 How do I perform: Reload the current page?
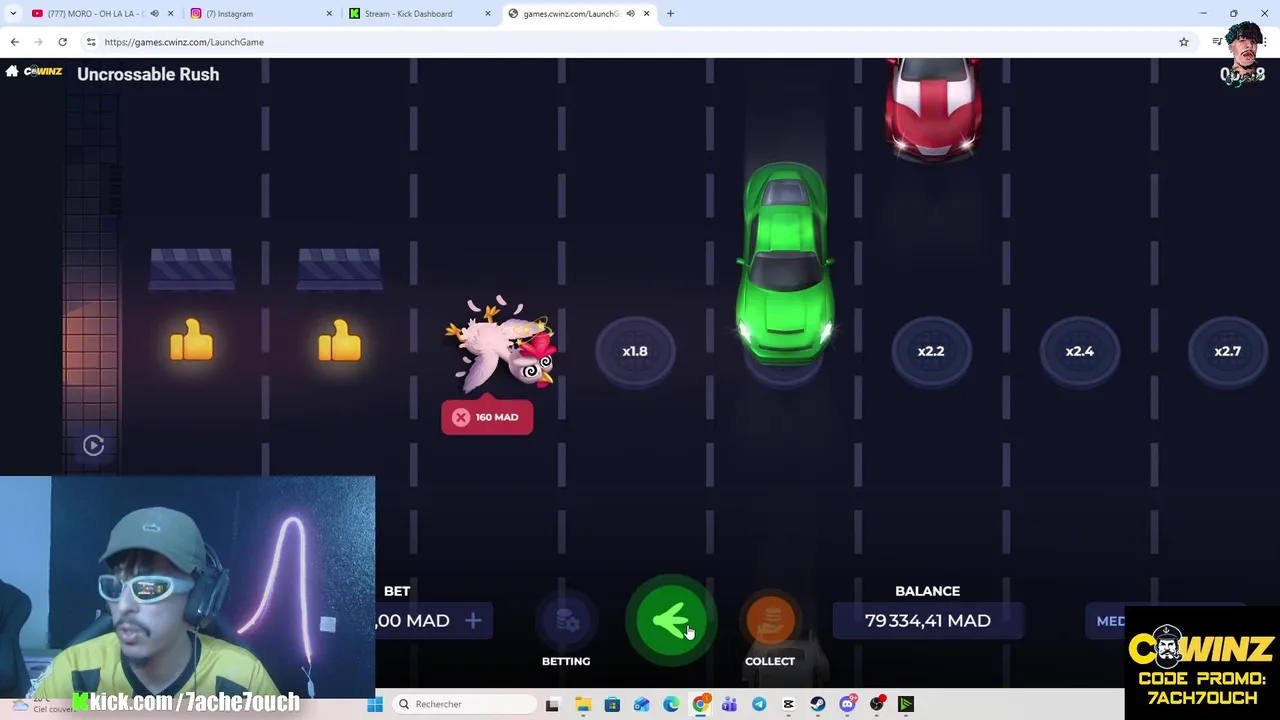(62, 42)
